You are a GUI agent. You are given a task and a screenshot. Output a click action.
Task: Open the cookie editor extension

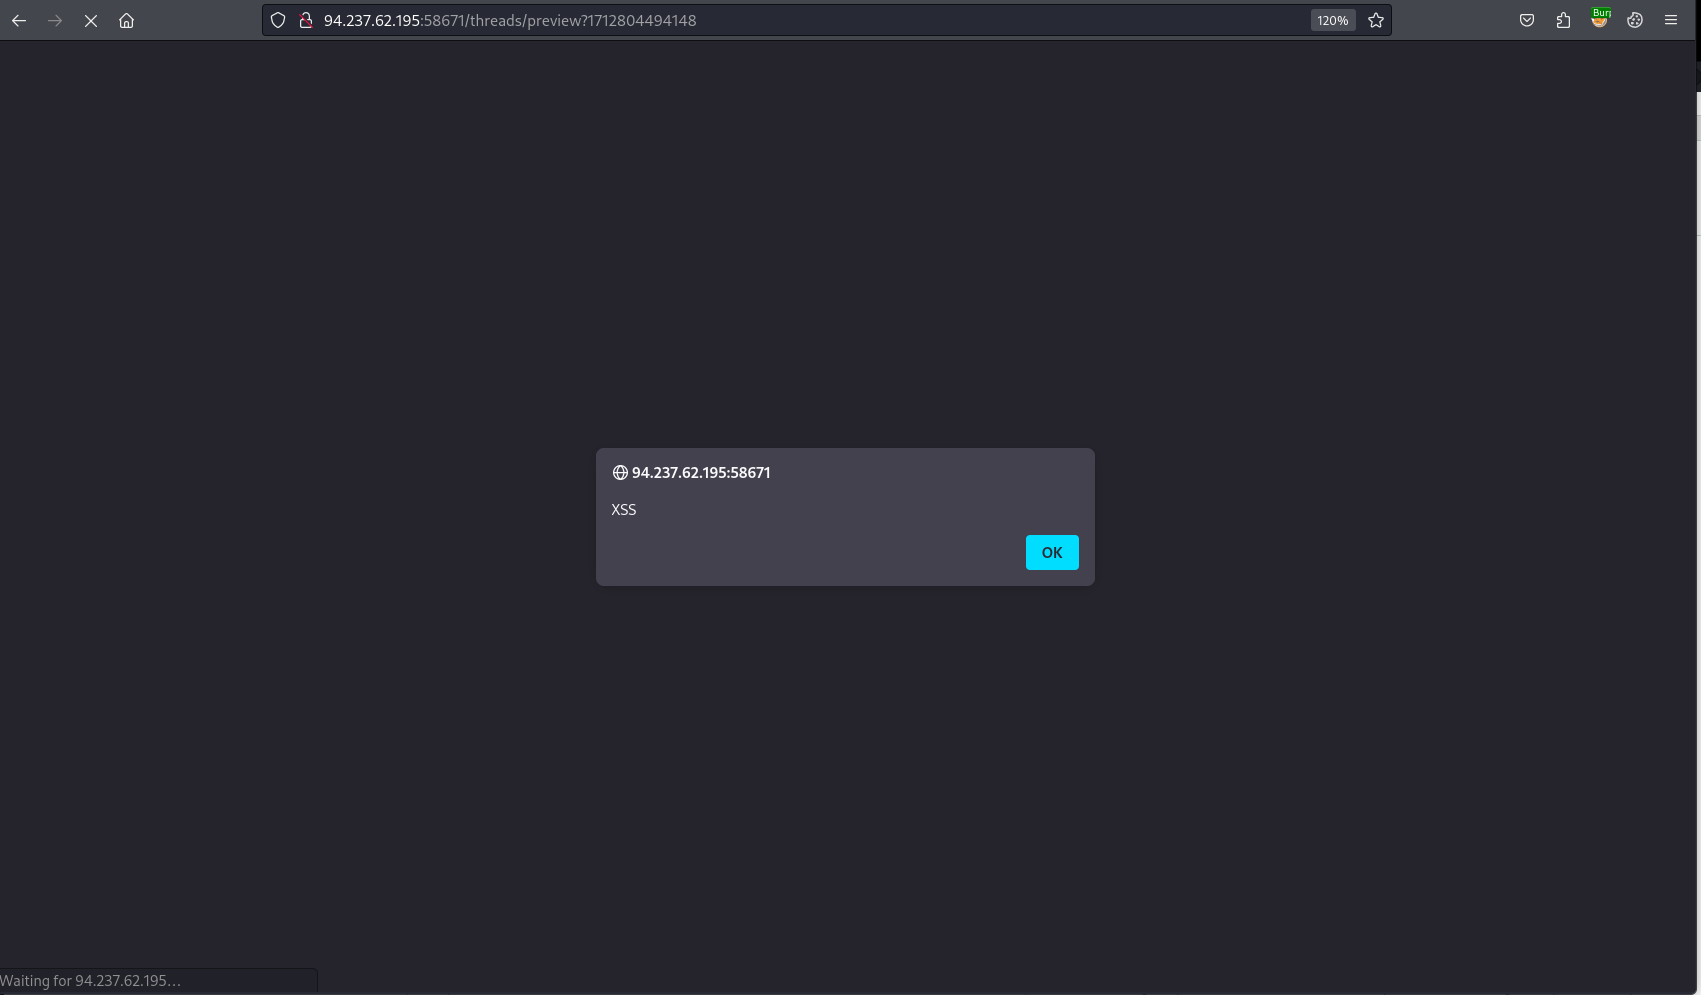click(1635, 20)
